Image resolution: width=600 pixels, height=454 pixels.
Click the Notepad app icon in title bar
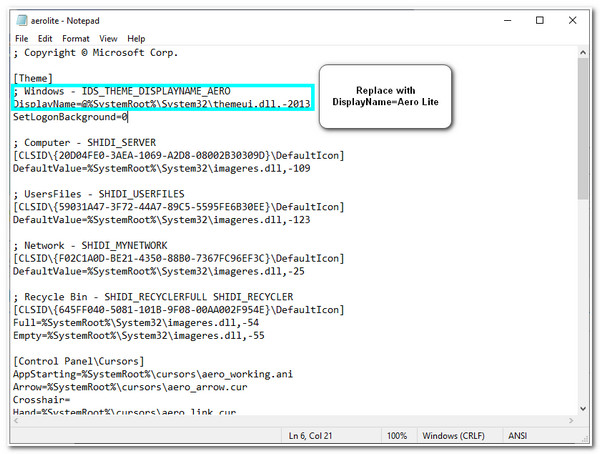[x=22, y=21]
